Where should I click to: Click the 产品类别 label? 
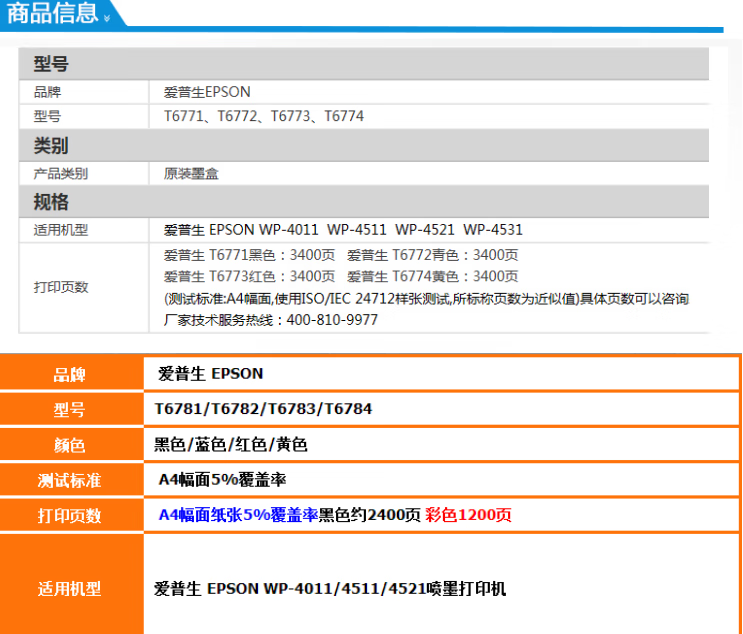click(x=61, y=173)
